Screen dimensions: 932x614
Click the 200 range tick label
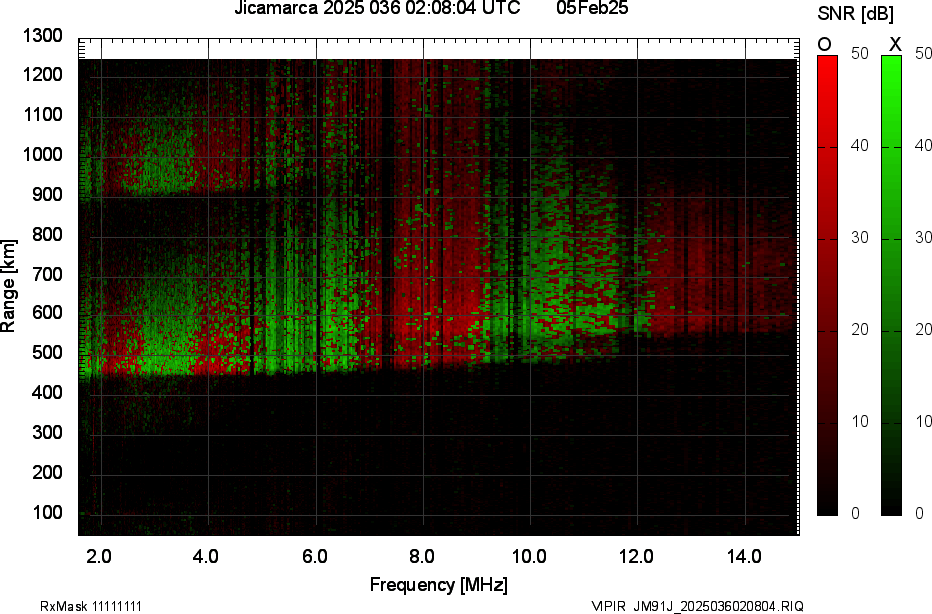coord(47,473)
